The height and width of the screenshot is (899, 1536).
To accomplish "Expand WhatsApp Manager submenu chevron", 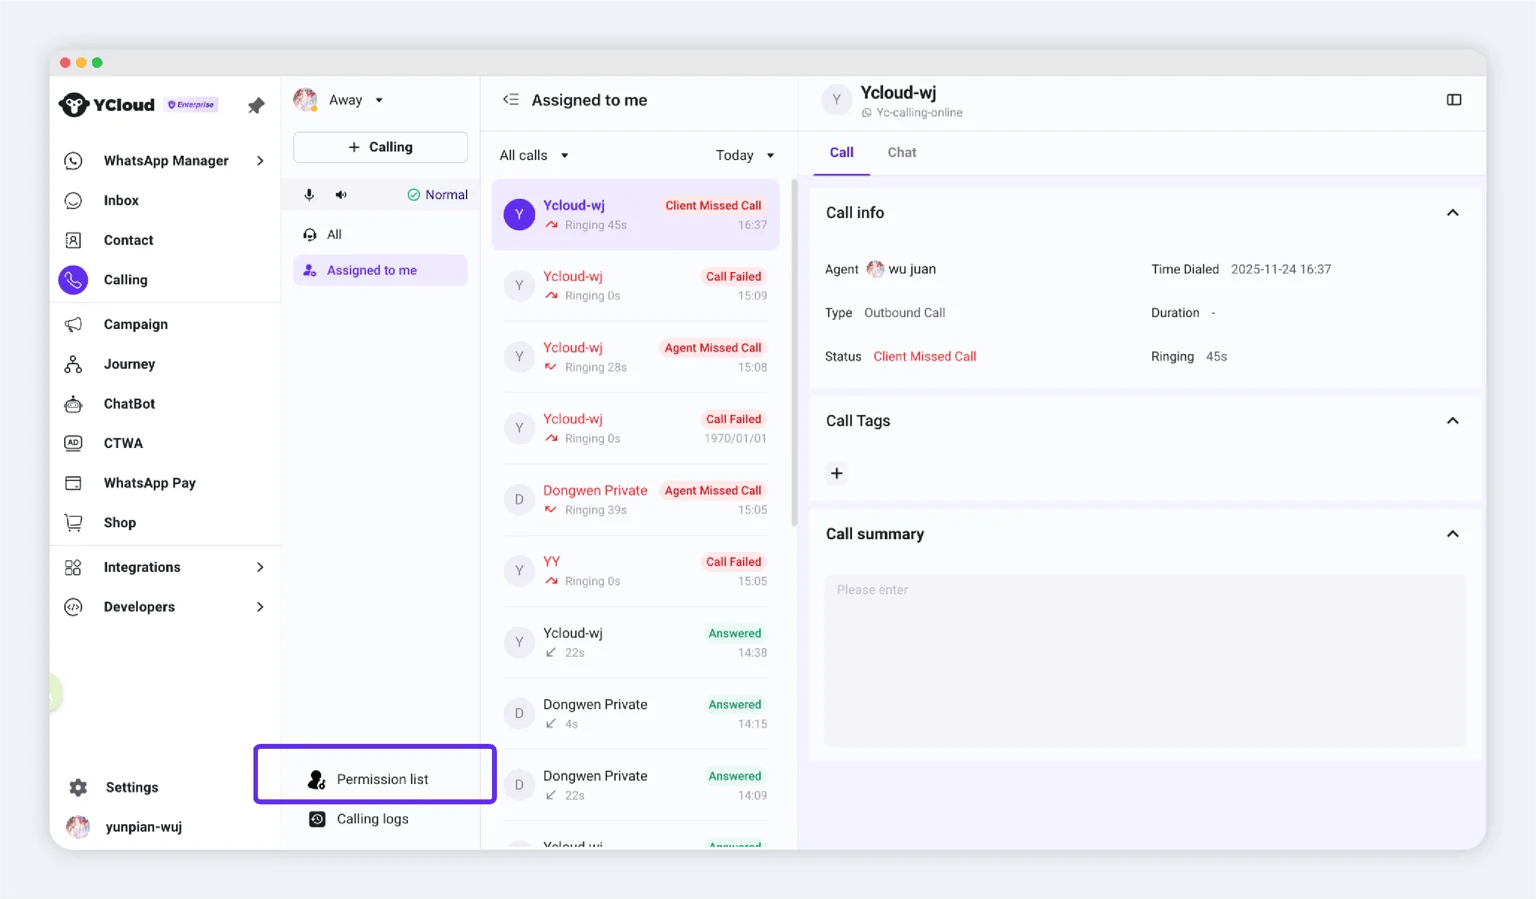I will tap(260, 160).
